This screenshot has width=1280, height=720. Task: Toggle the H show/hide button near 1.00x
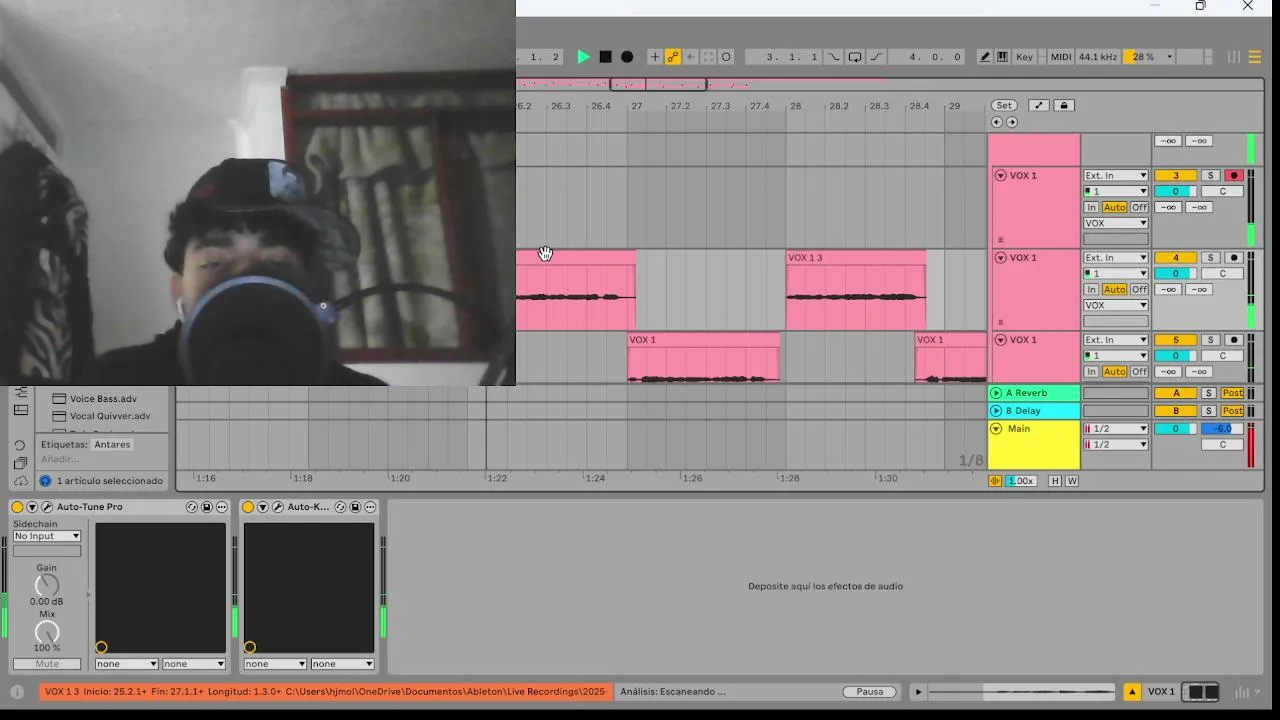(1055, 481)
